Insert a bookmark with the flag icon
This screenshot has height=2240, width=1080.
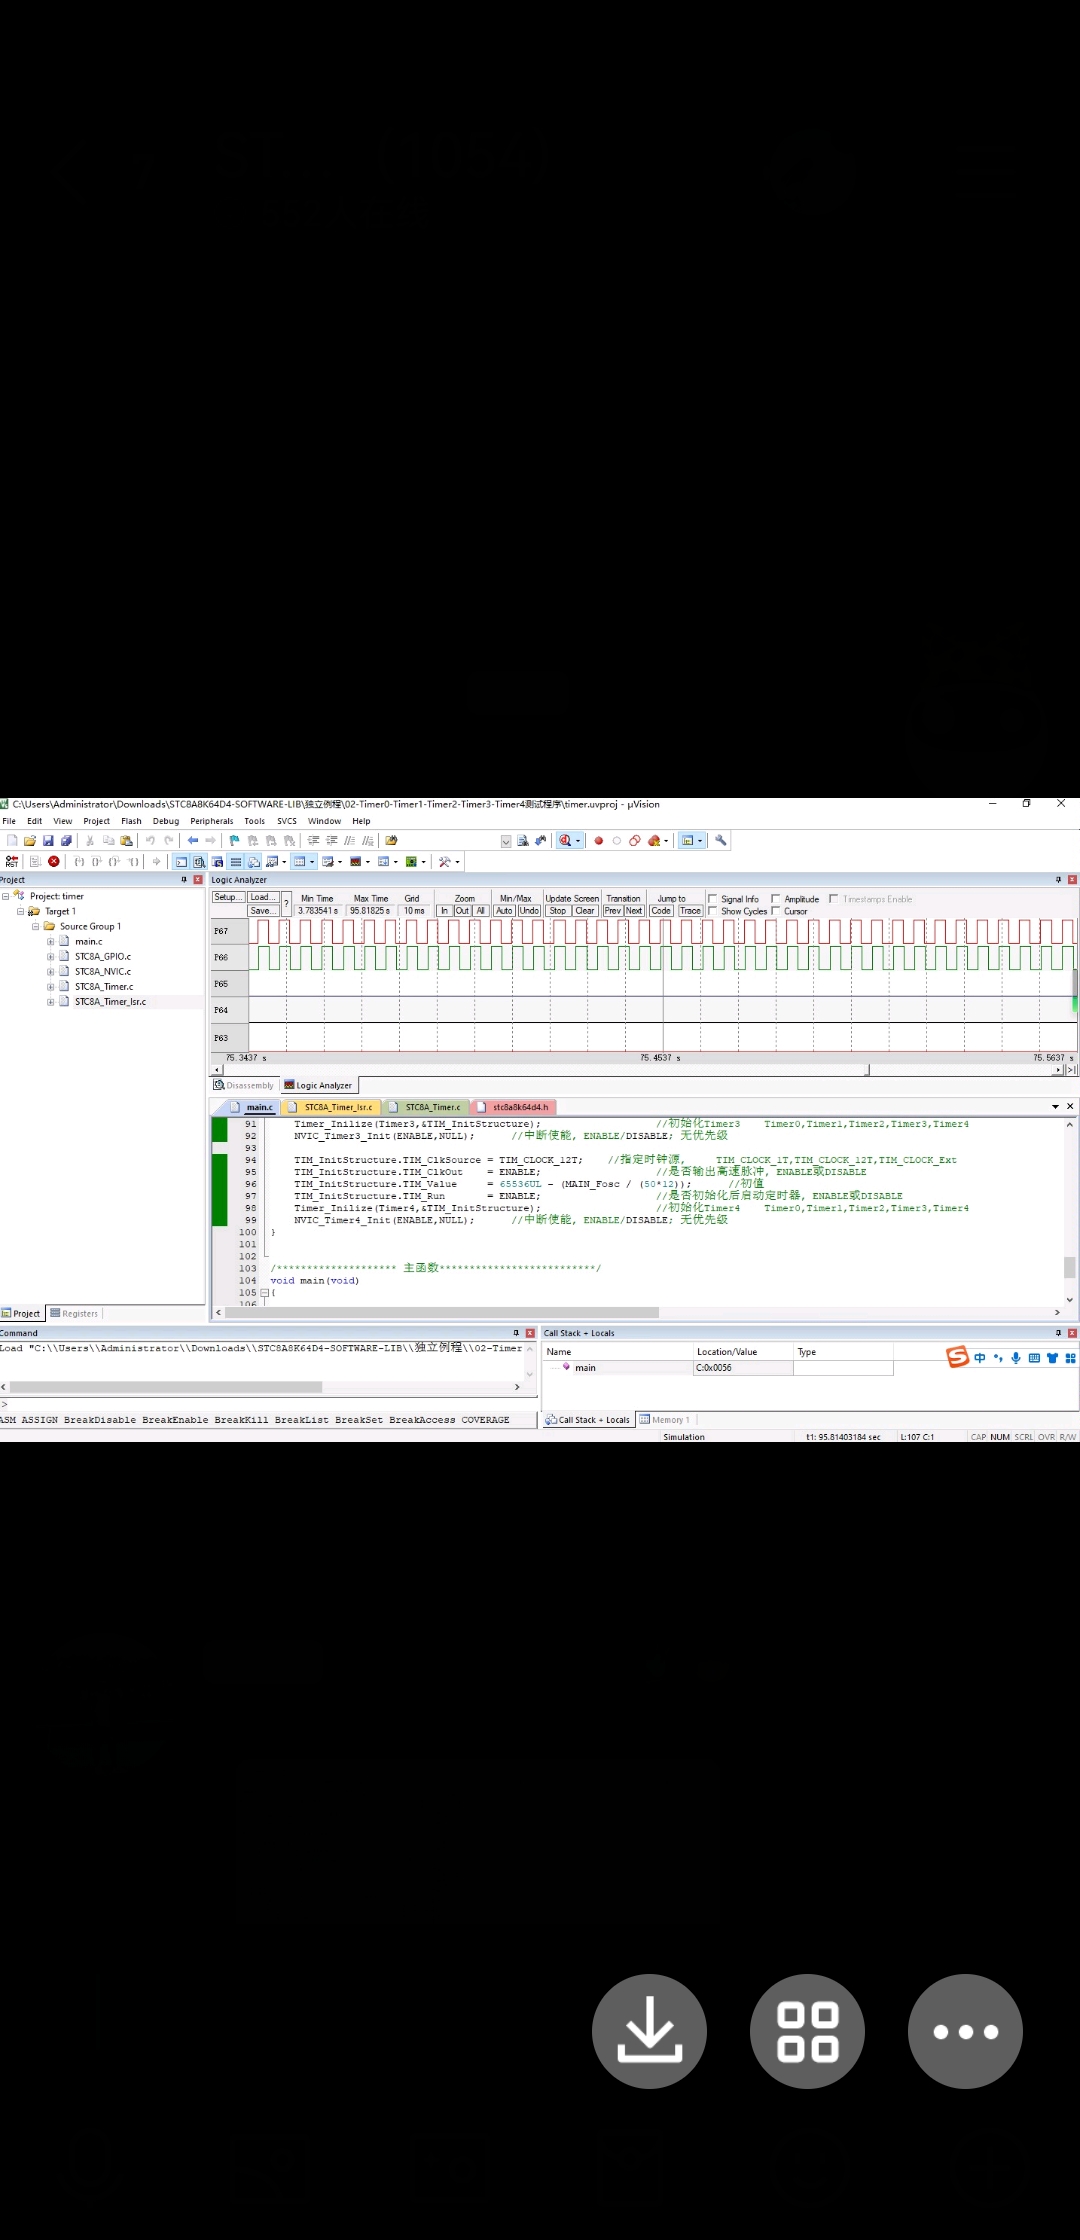click(234, 841)
